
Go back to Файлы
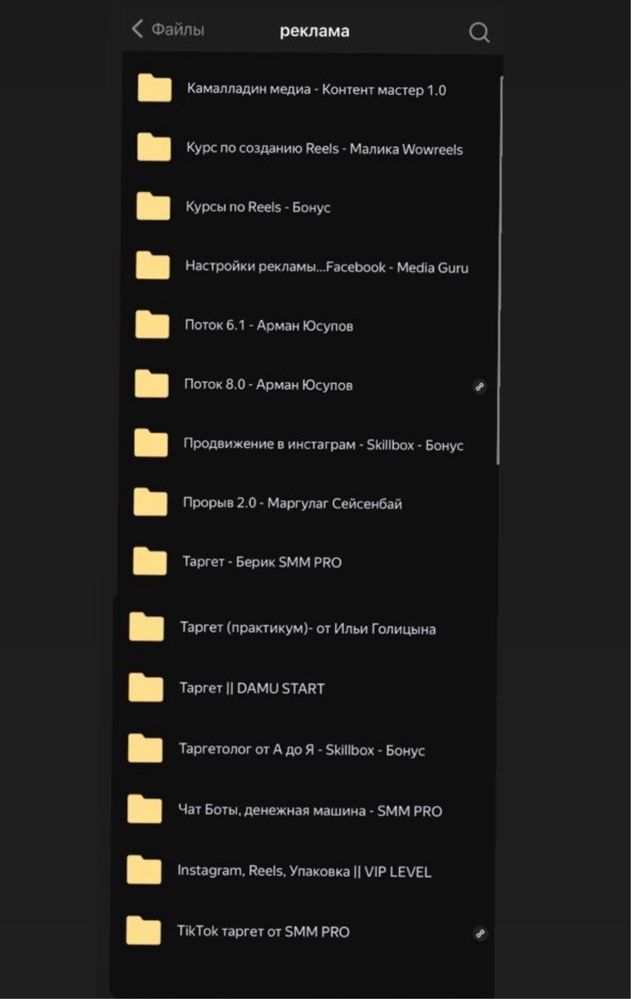point(168,29)
